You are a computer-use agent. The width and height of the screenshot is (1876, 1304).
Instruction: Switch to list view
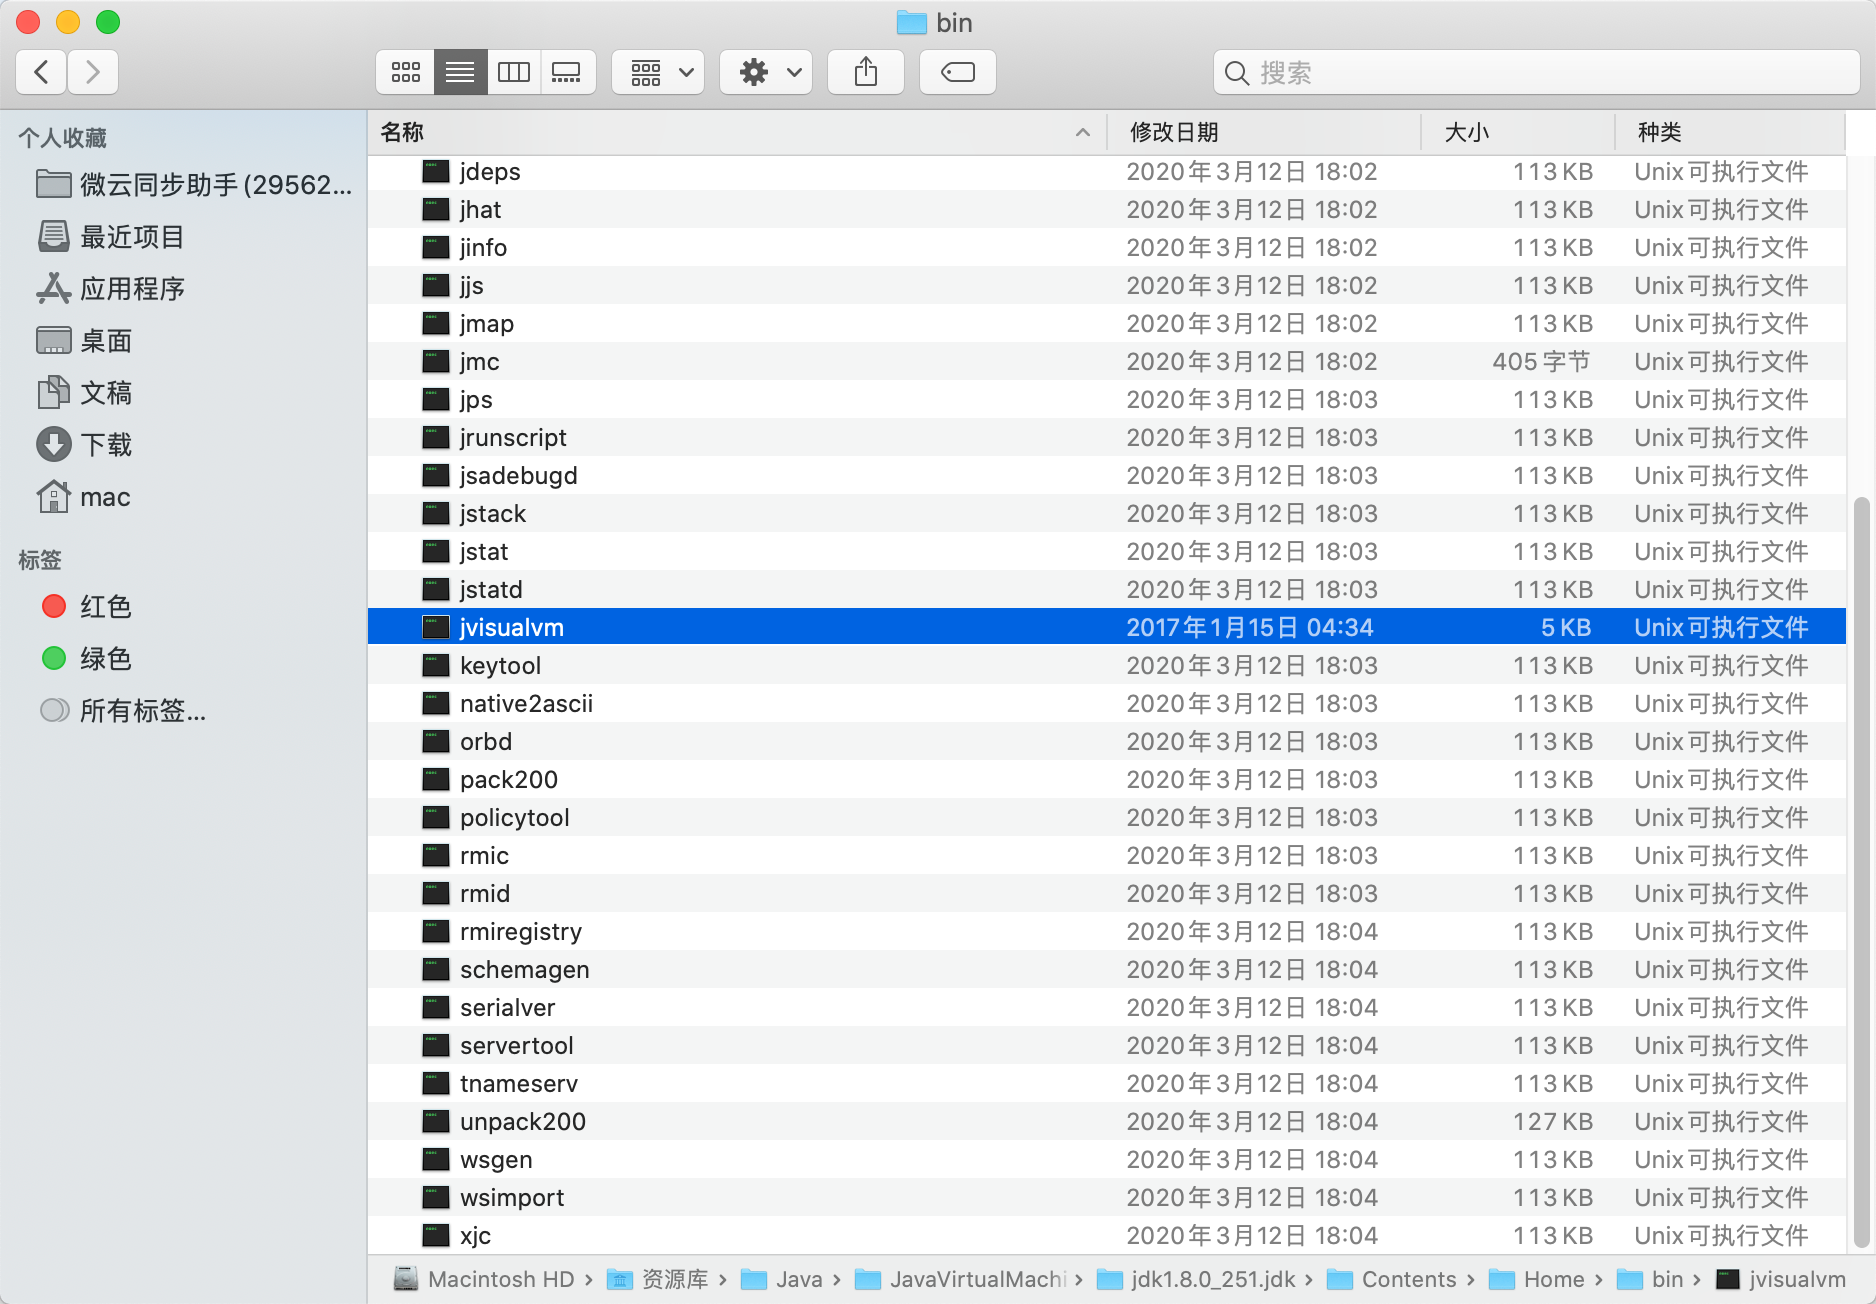pos(460,72)
